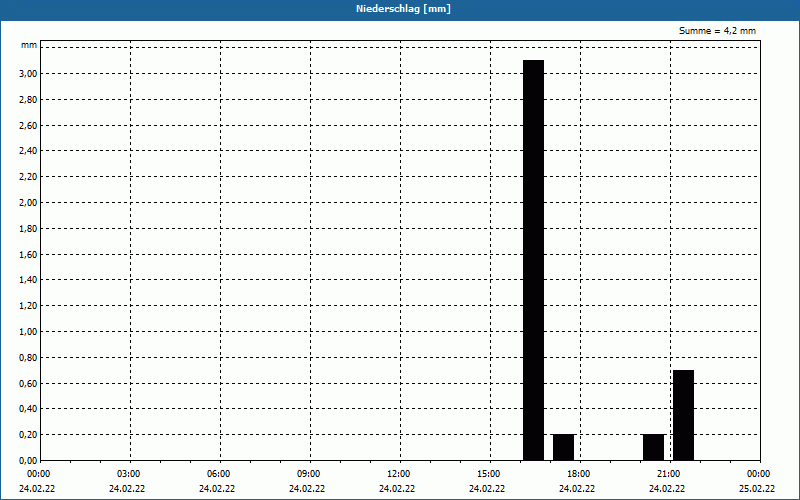
Task: Click the 25.02.22 date label
Action: [x=757, y=489]
